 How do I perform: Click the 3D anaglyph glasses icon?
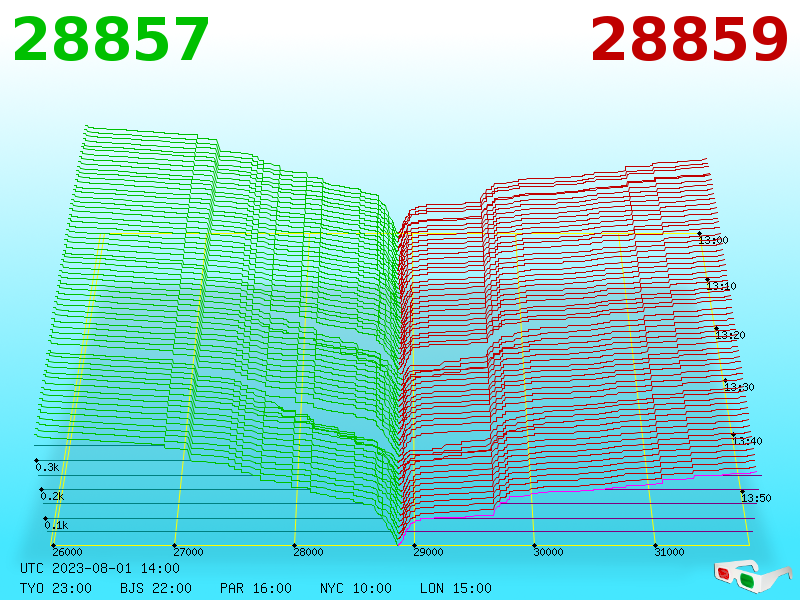[x=752, y=576]
